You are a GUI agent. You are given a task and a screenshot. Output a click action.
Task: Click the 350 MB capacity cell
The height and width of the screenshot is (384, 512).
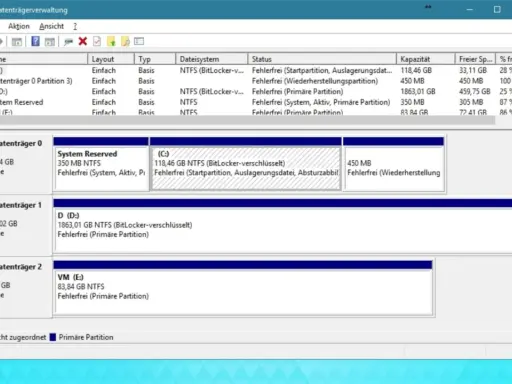[412, 102]
